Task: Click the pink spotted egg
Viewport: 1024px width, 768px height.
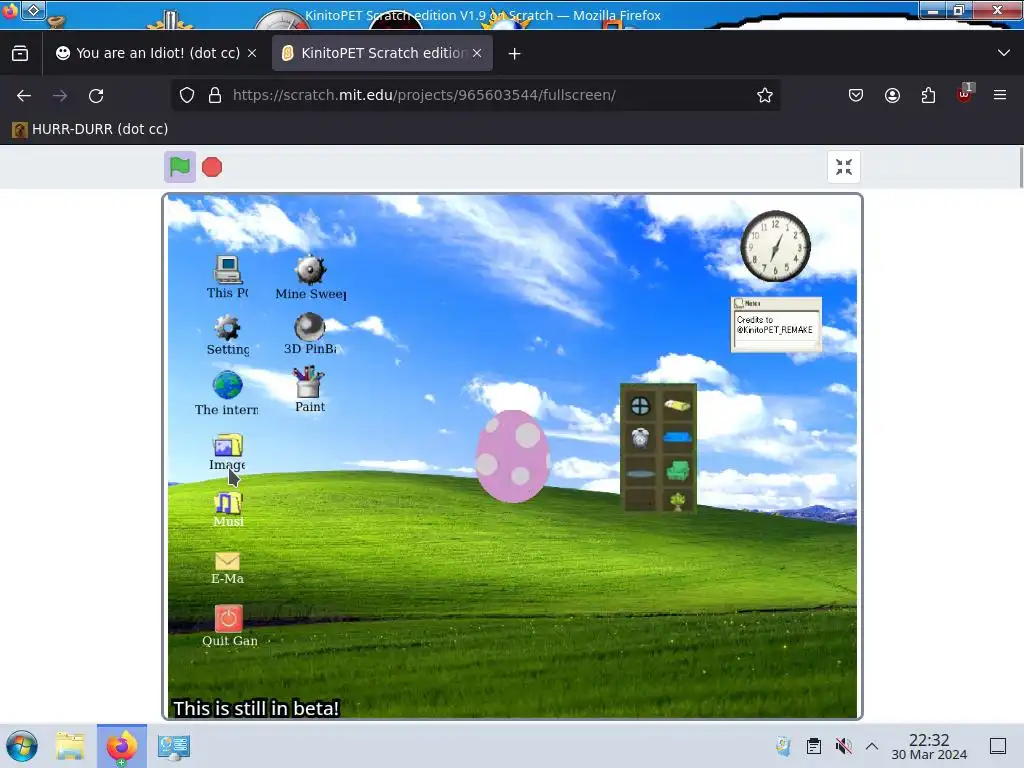Action: tap(513, 456)
